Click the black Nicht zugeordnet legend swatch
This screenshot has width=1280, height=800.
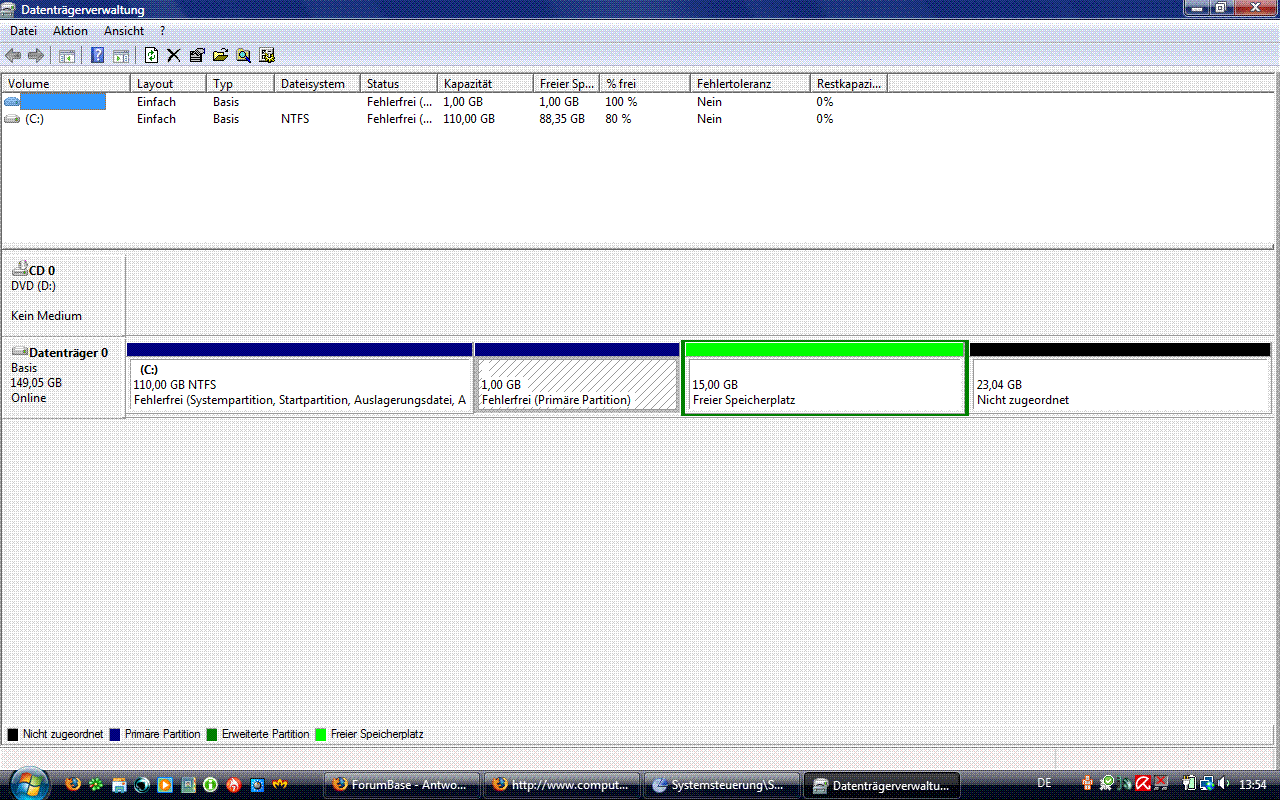(13, 734)
